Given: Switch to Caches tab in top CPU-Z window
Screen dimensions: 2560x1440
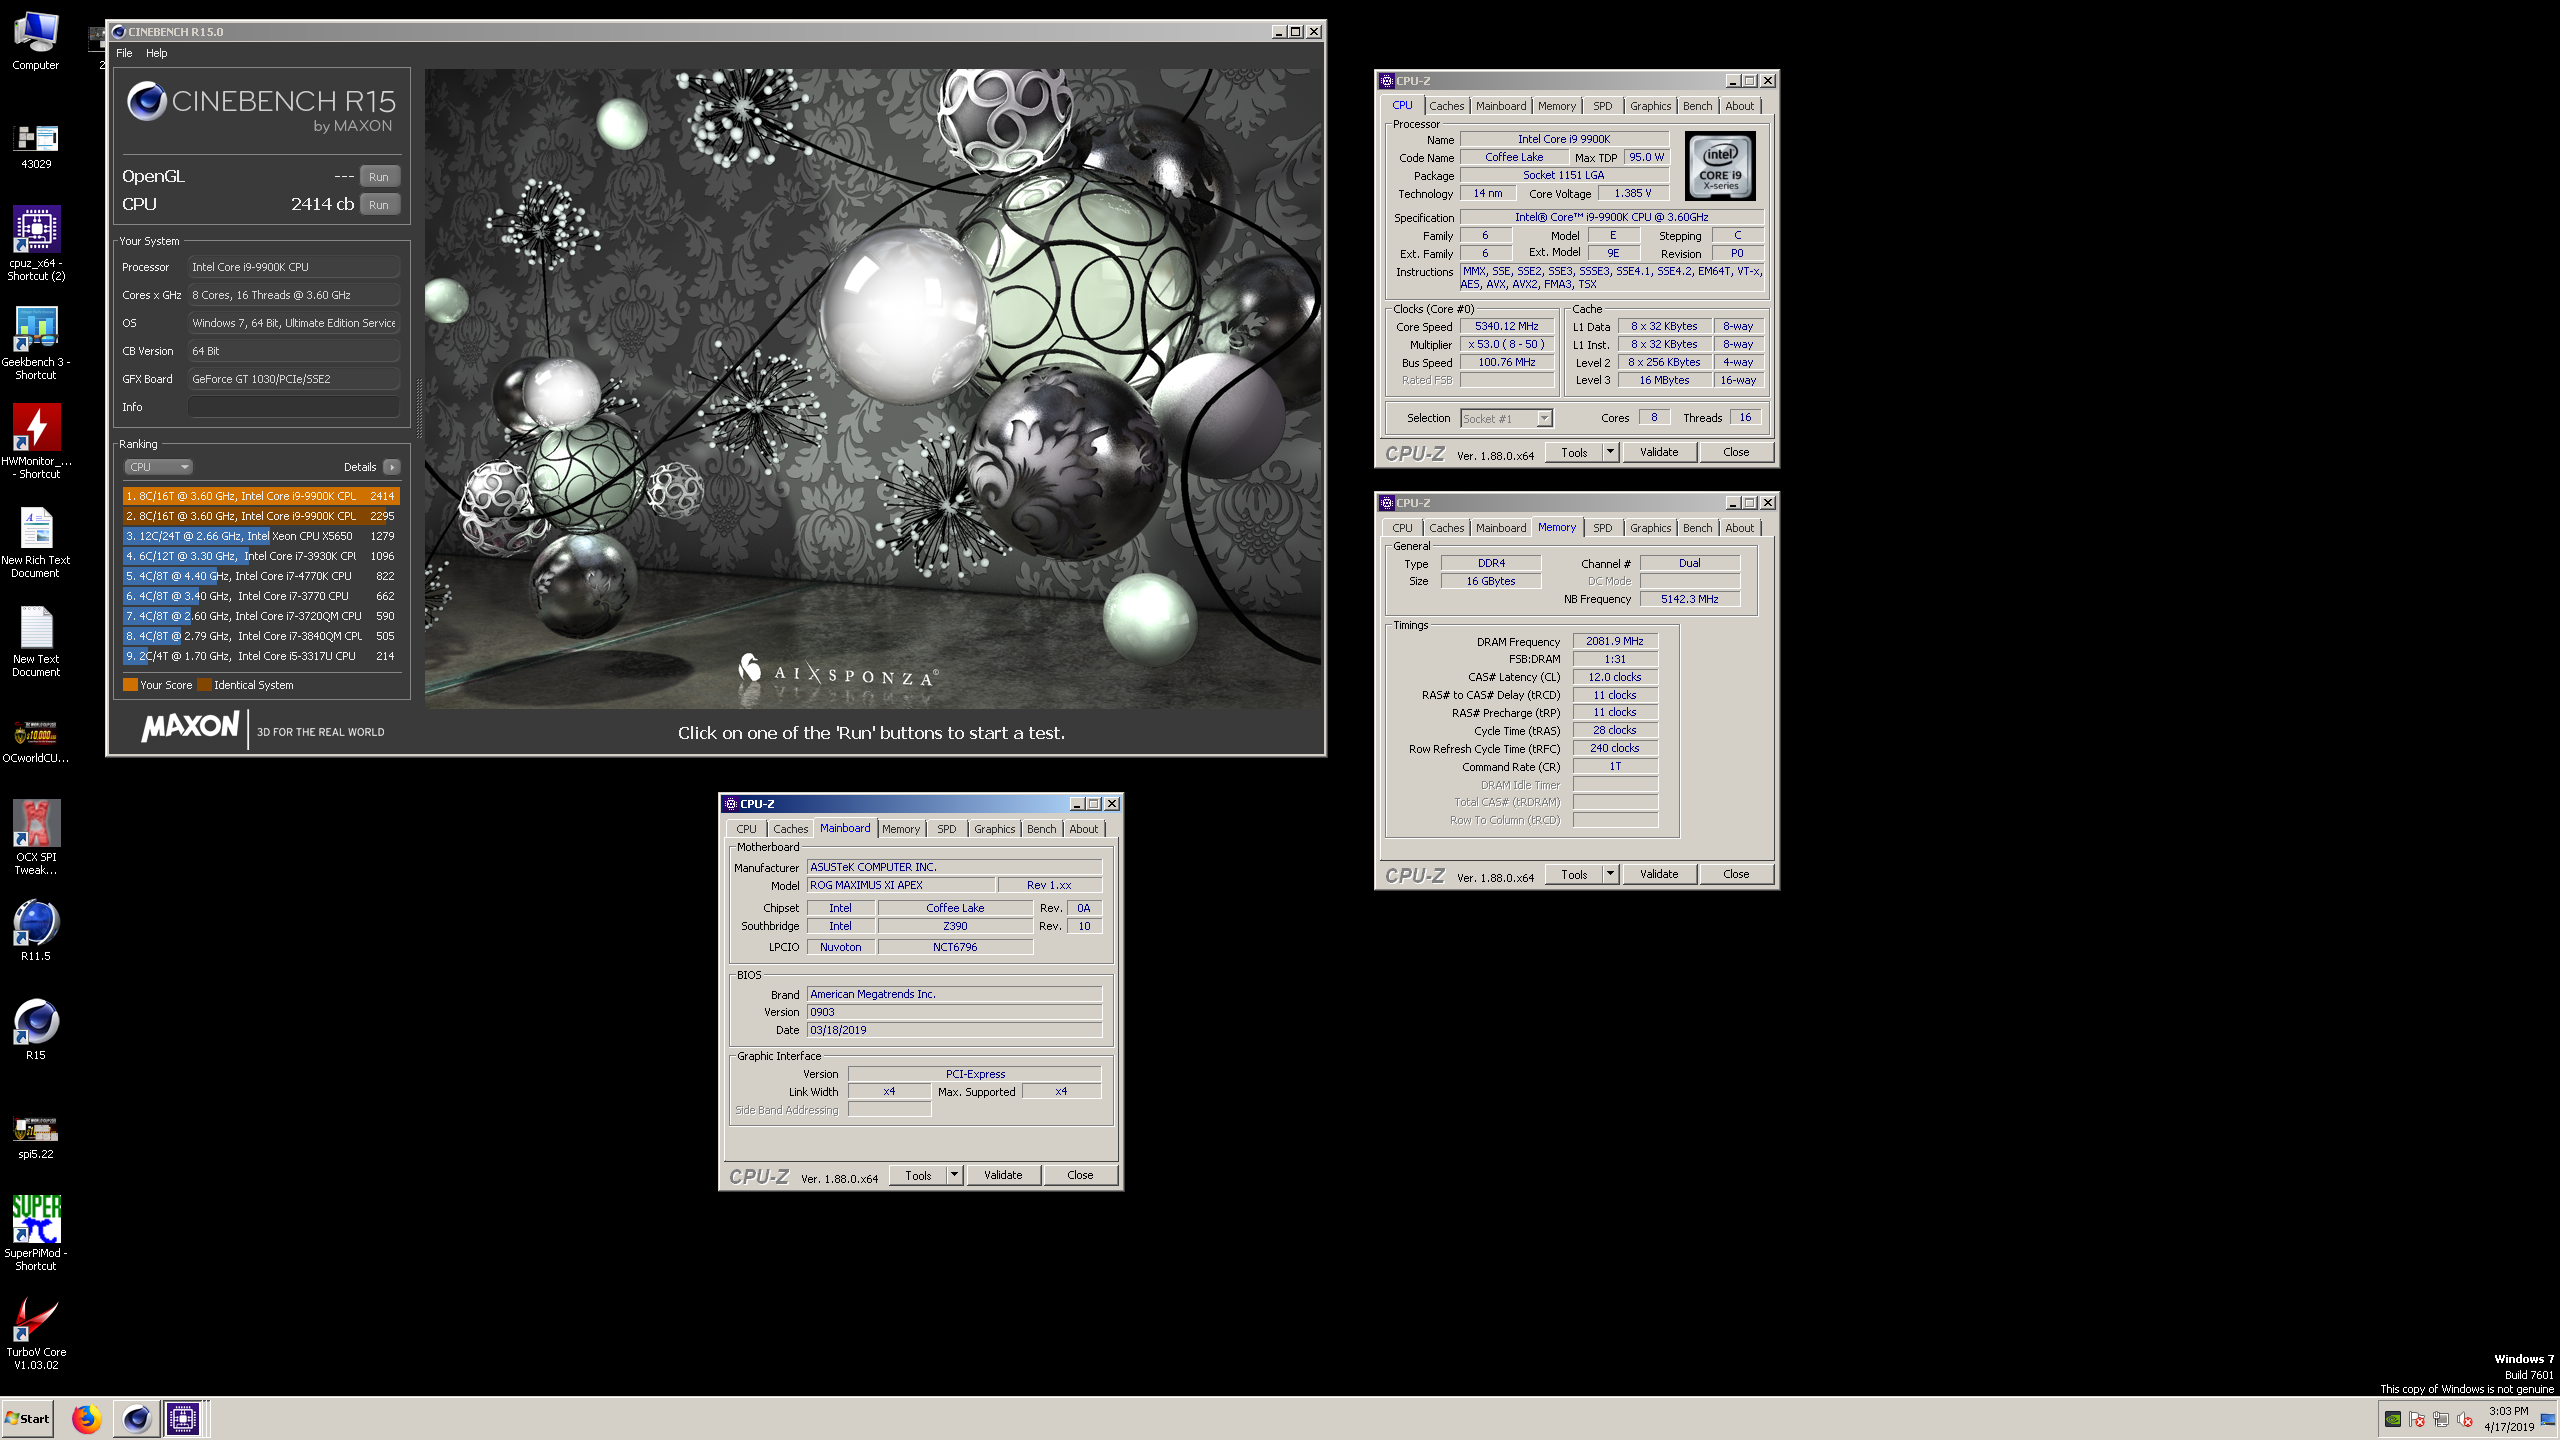Looking at the screenshot, I should (x=1446, y=106).
